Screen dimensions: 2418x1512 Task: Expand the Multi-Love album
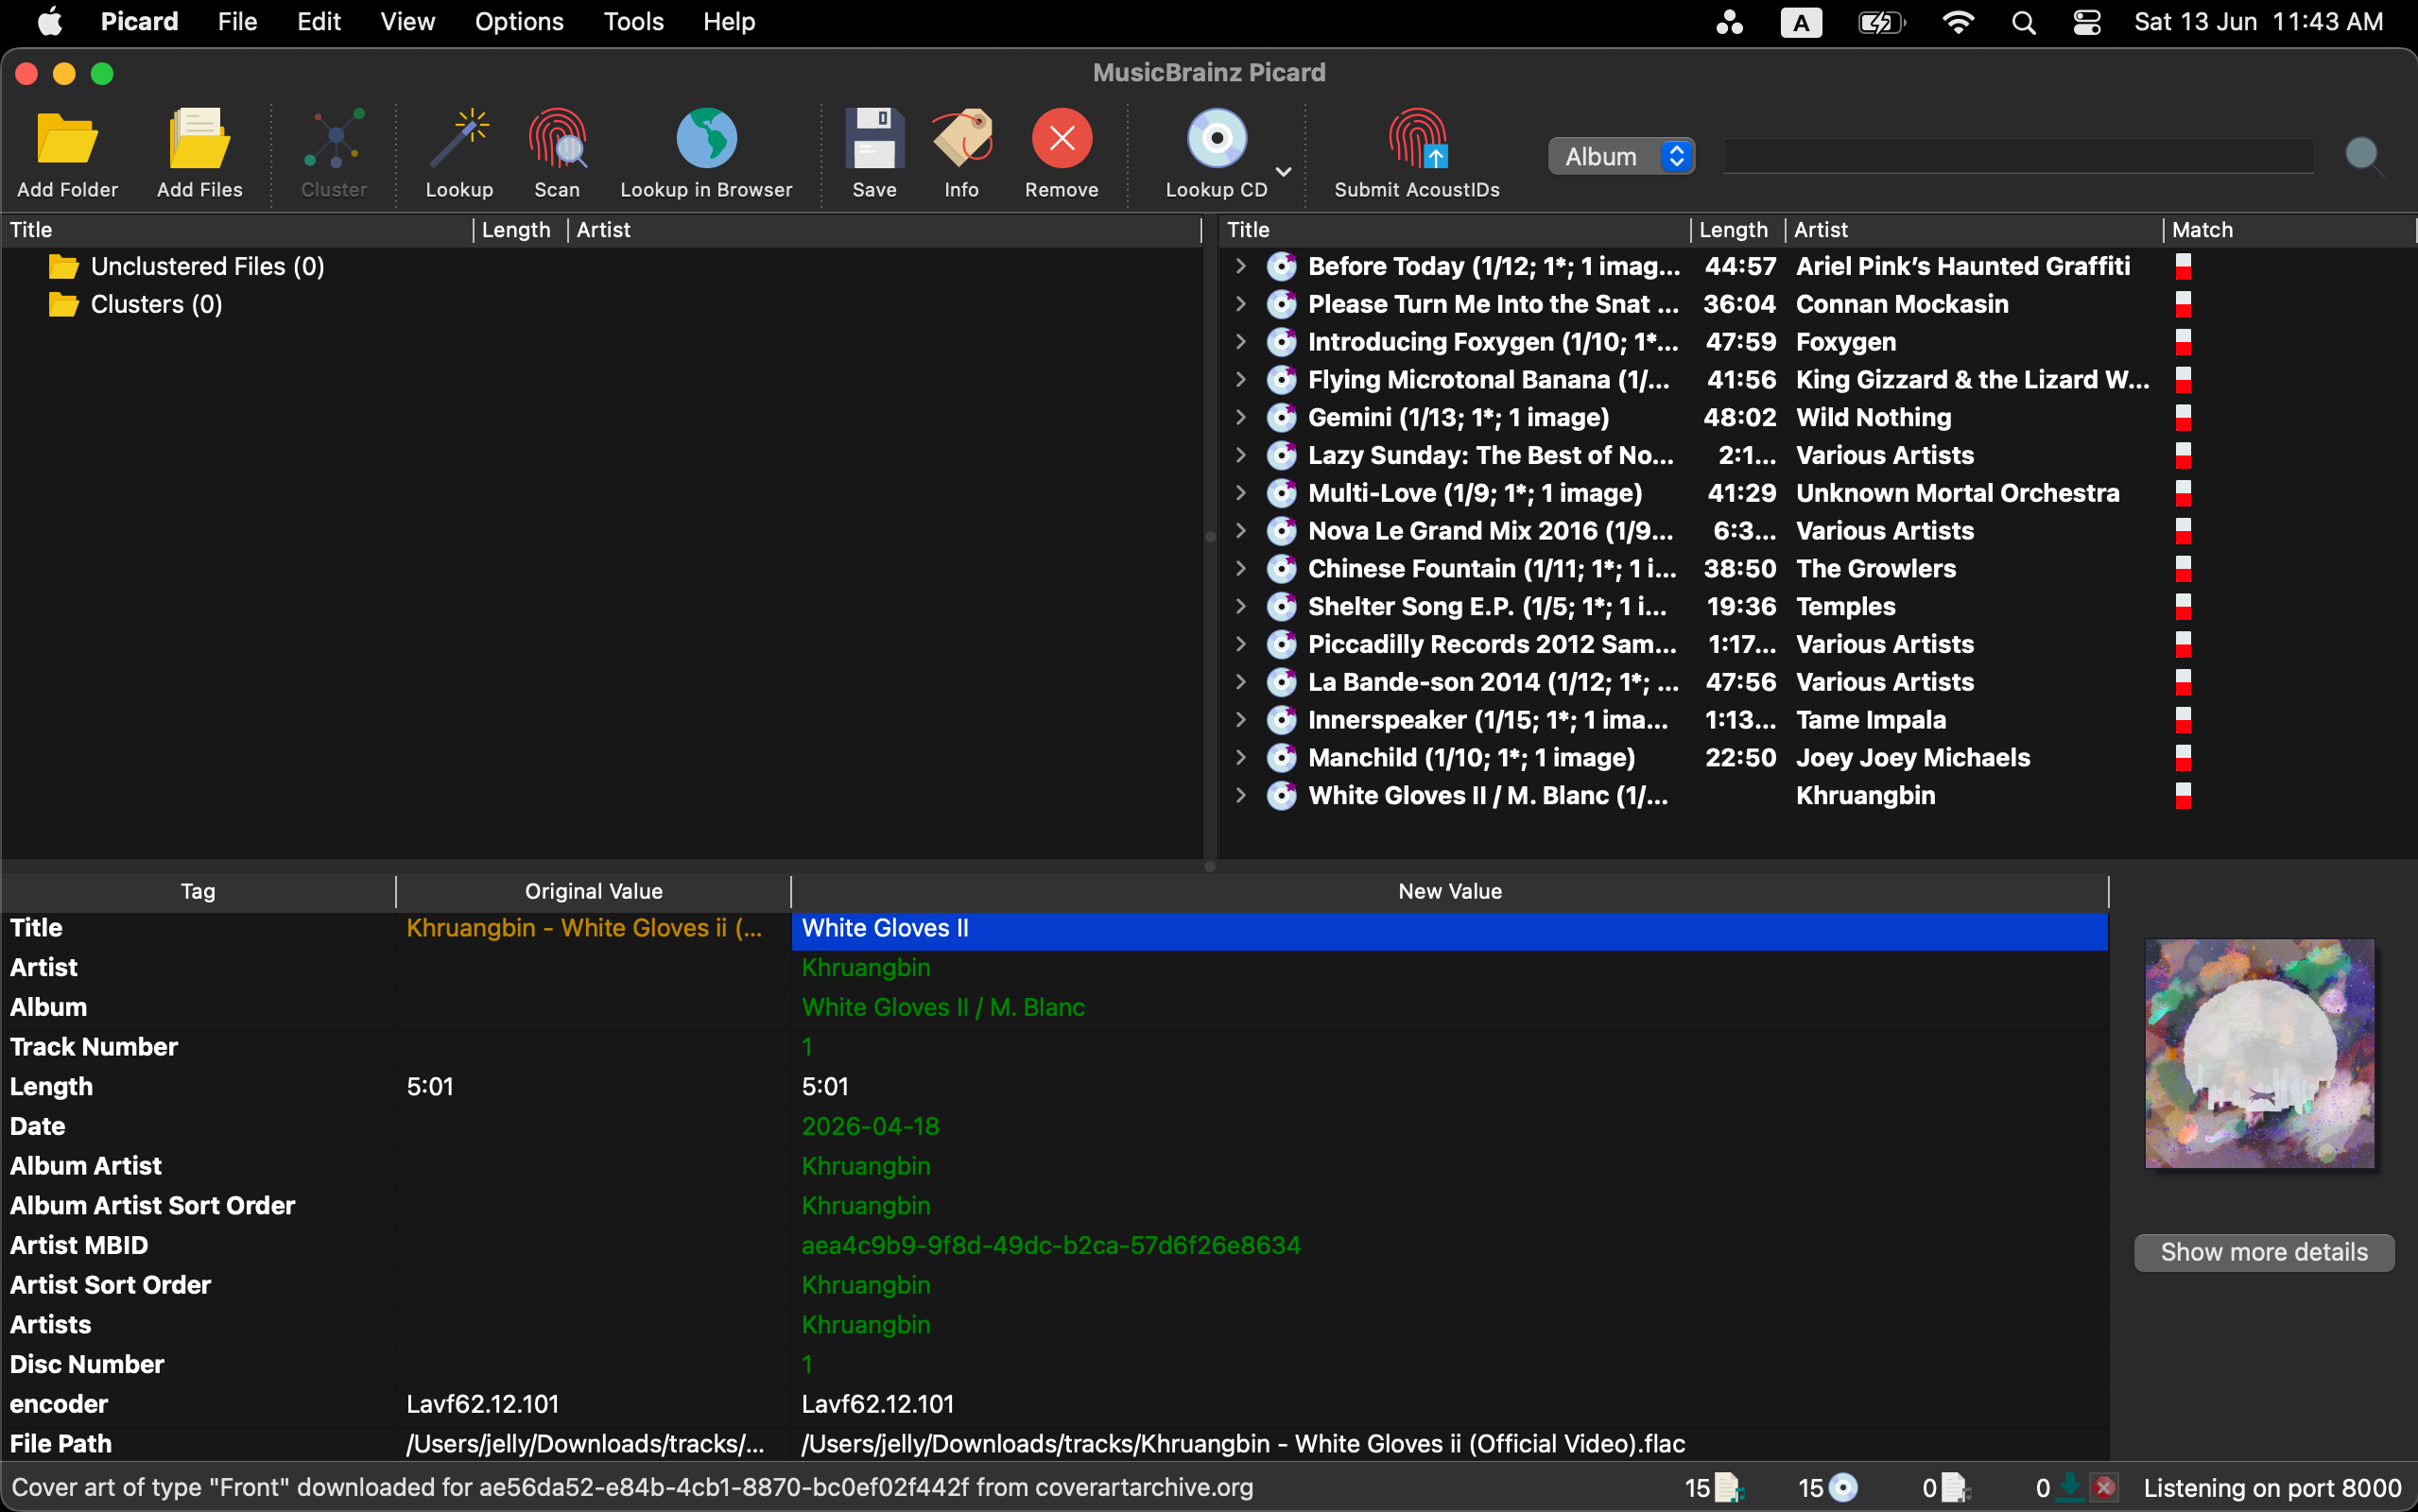coord(1241,493)
